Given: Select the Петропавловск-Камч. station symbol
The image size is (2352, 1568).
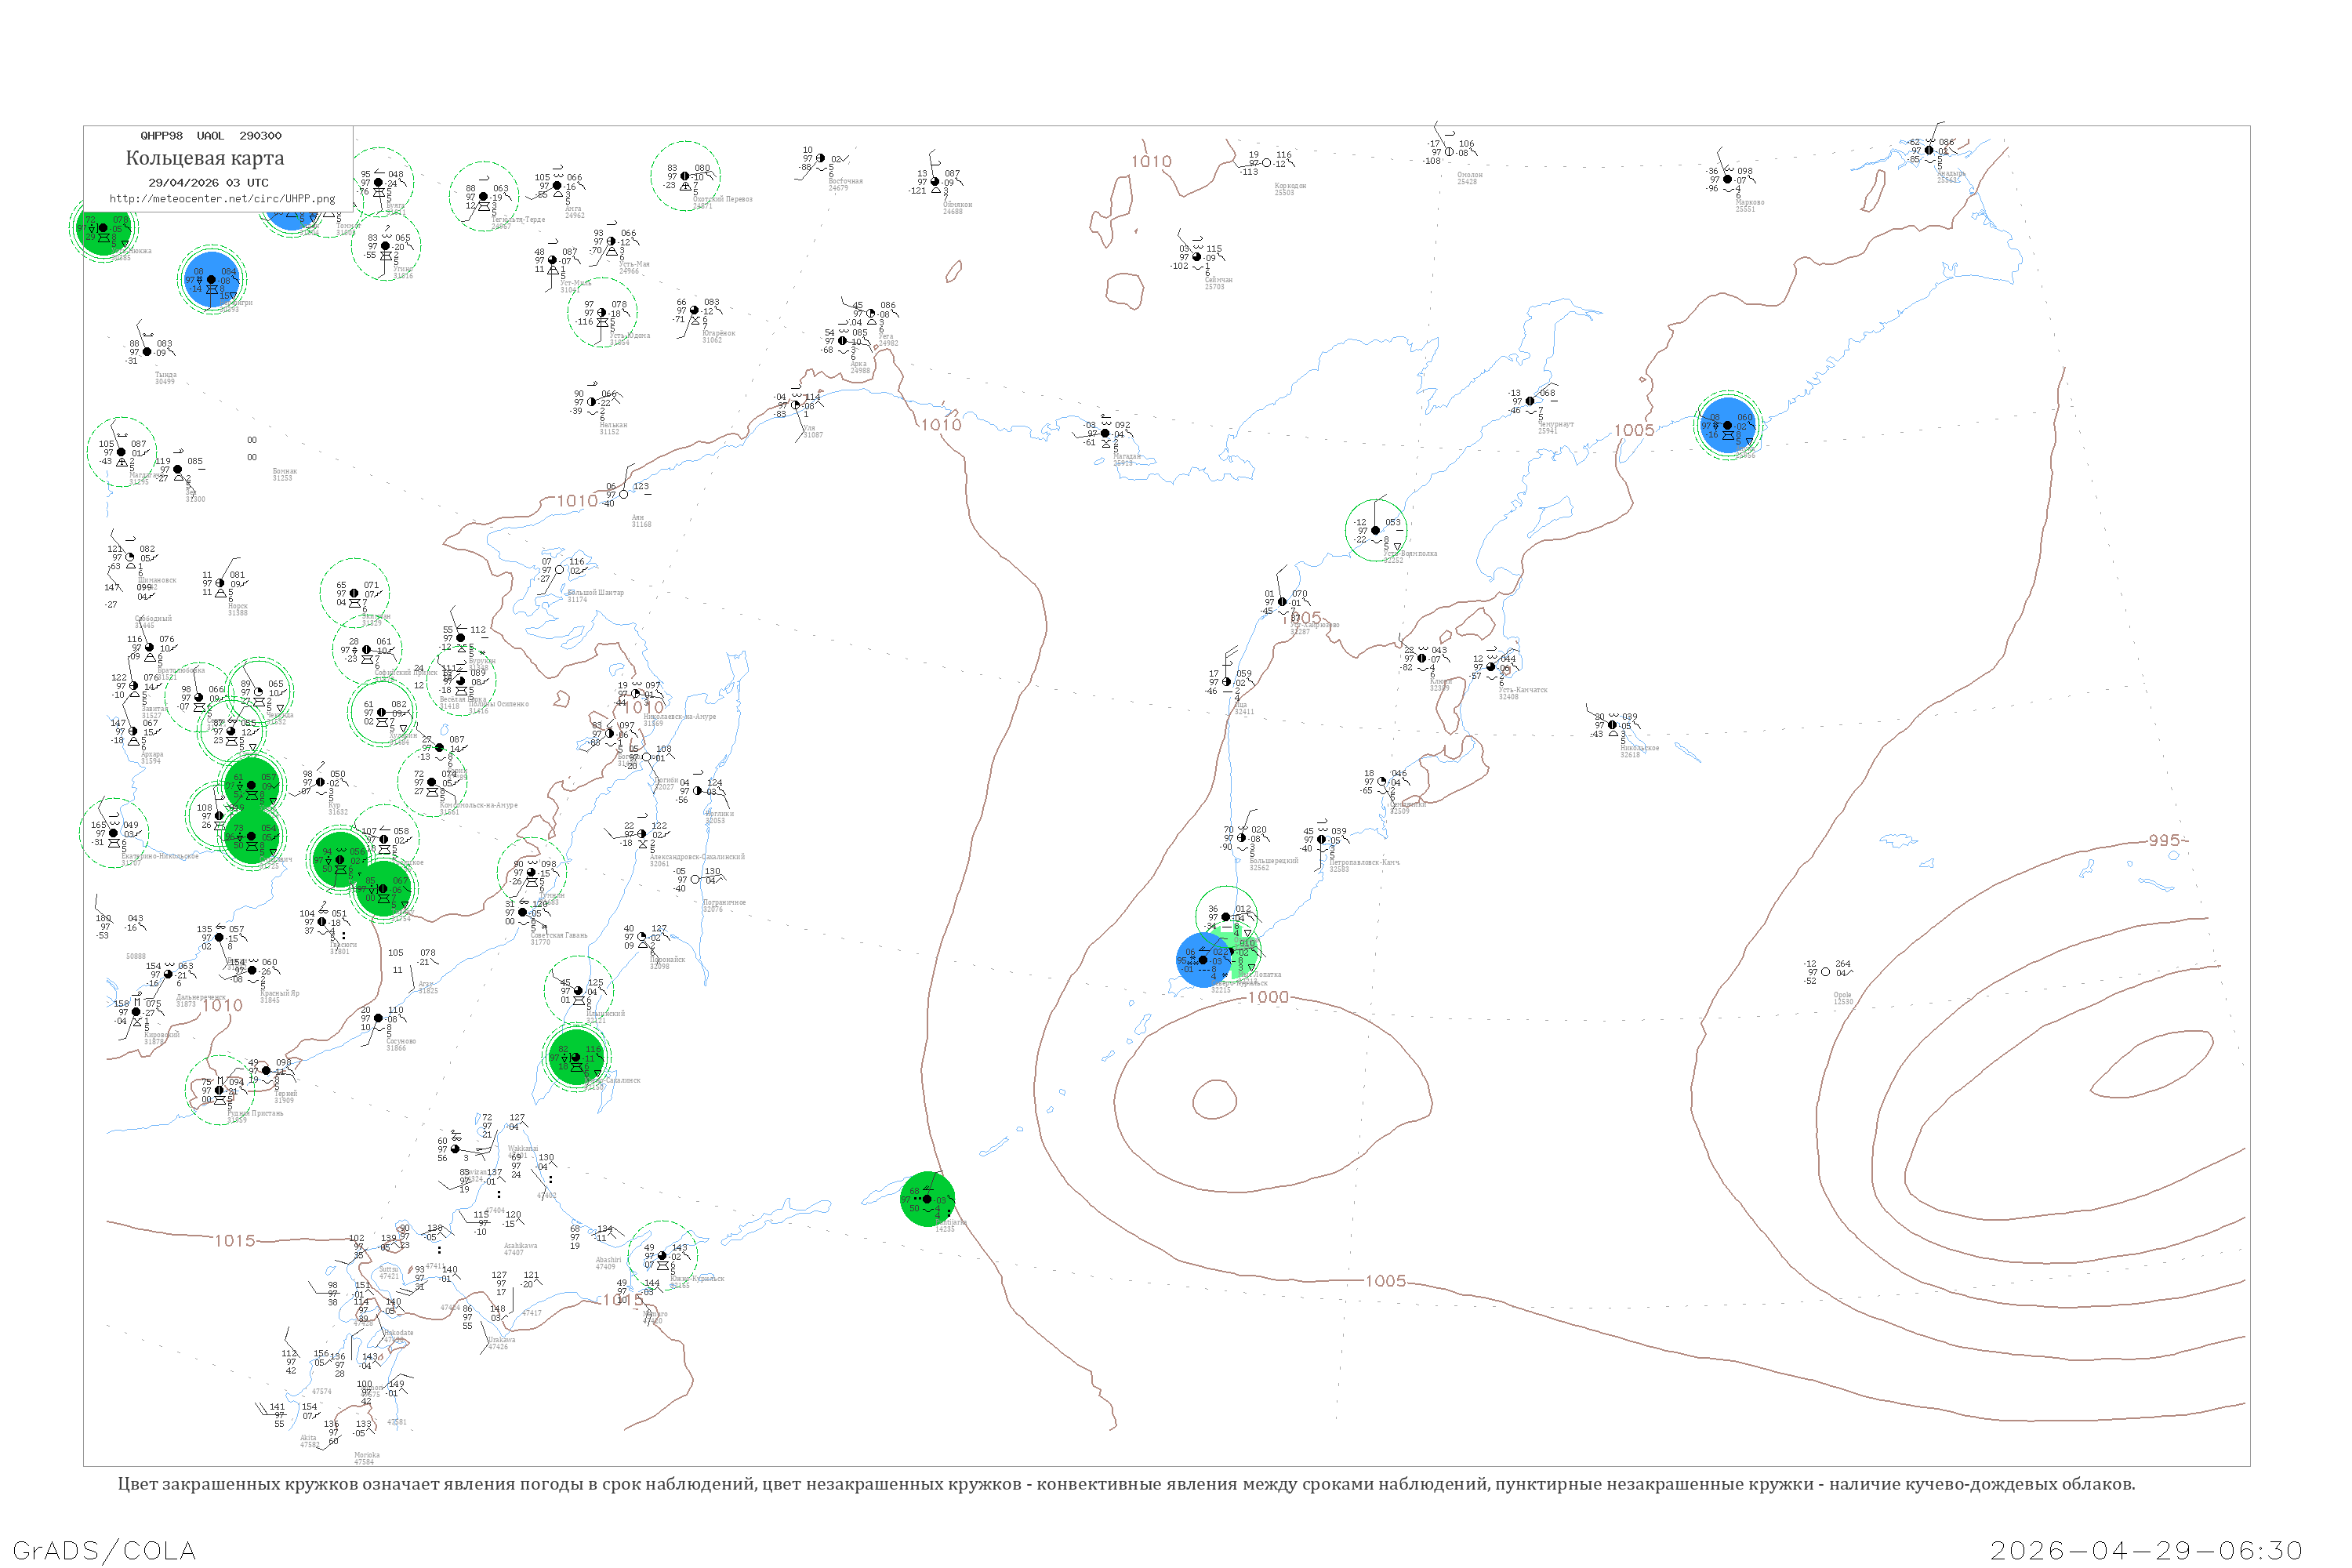Looking at the screenshot, I should (1321, 839).
